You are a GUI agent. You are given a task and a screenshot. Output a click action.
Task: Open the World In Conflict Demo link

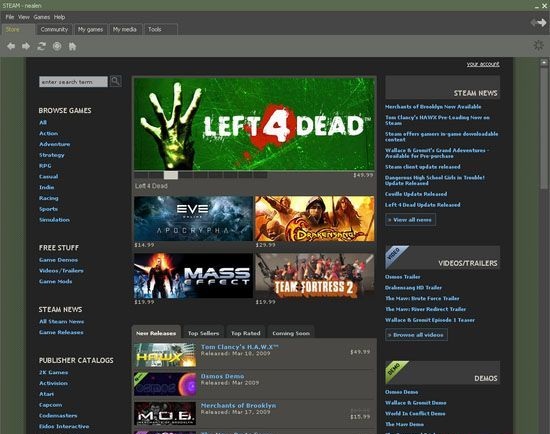coord(415,413)
